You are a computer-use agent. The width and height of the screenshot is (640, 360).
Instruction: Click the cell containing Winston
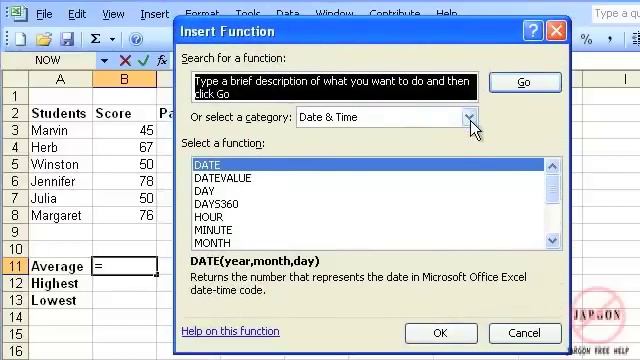60,164
